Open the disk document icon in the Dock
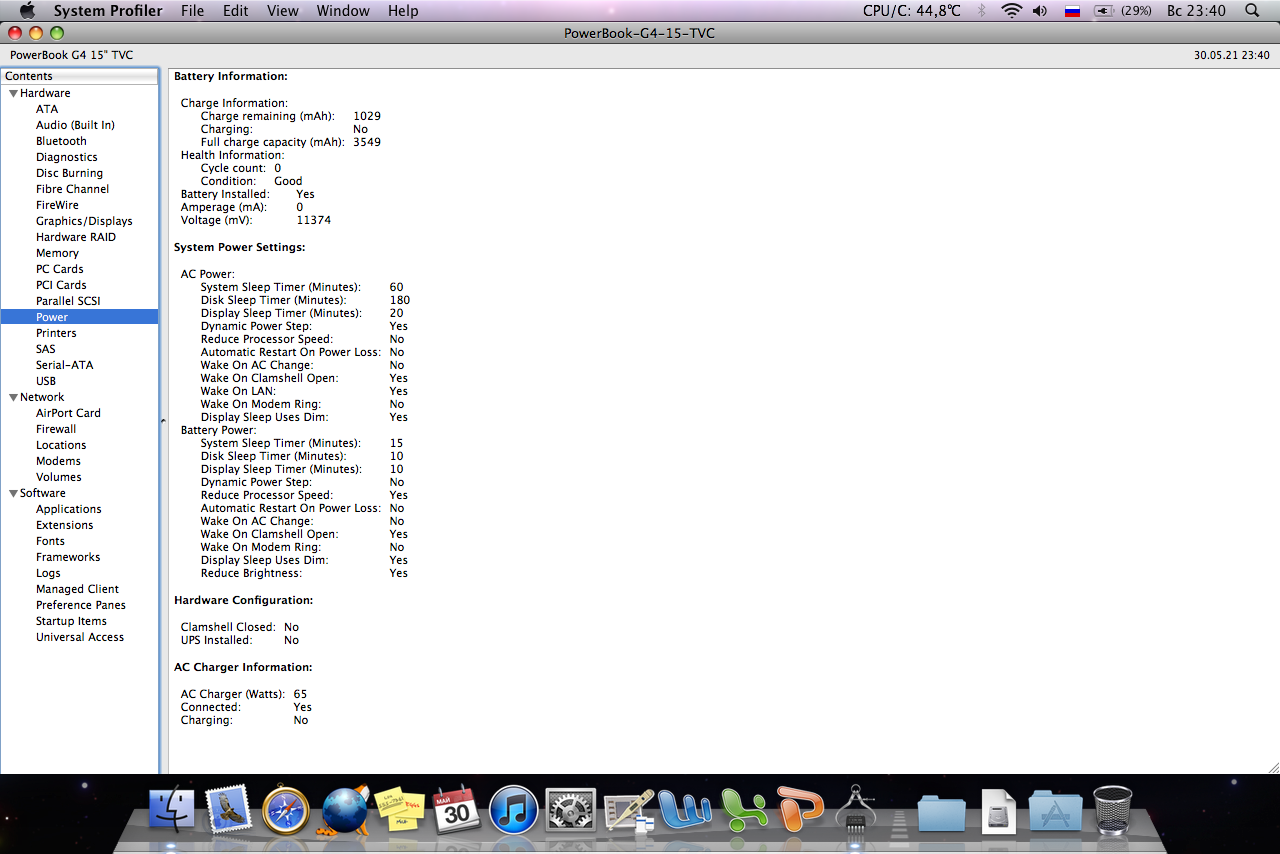Image resolution: width=1280 pixels, height=854 pixels. 998,810
